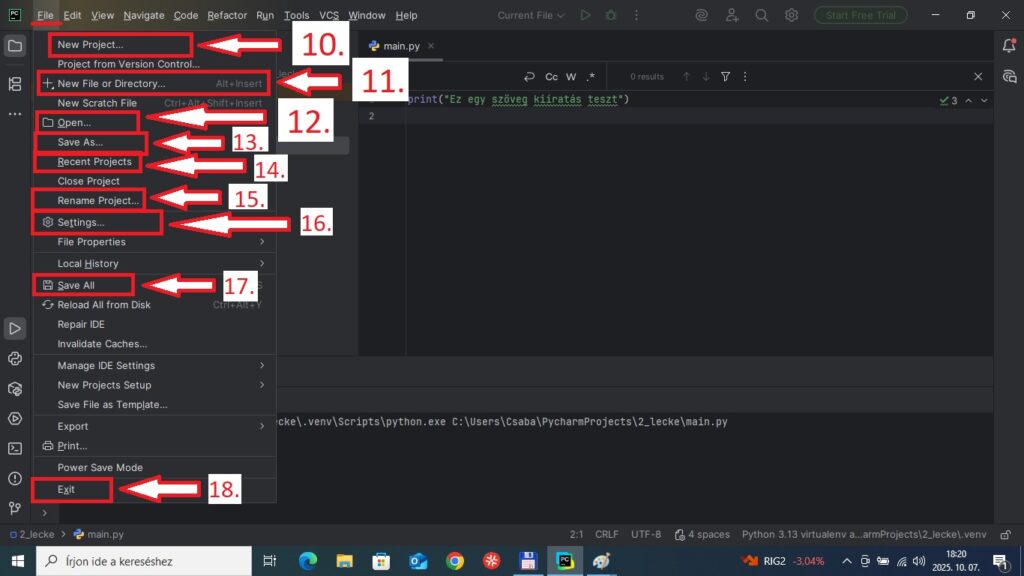Image resolution: width=1024 pixels, height=576 pixels.
Task: Toggle Match Case (Cc) in find bar
Action: (x=551, y=77)
